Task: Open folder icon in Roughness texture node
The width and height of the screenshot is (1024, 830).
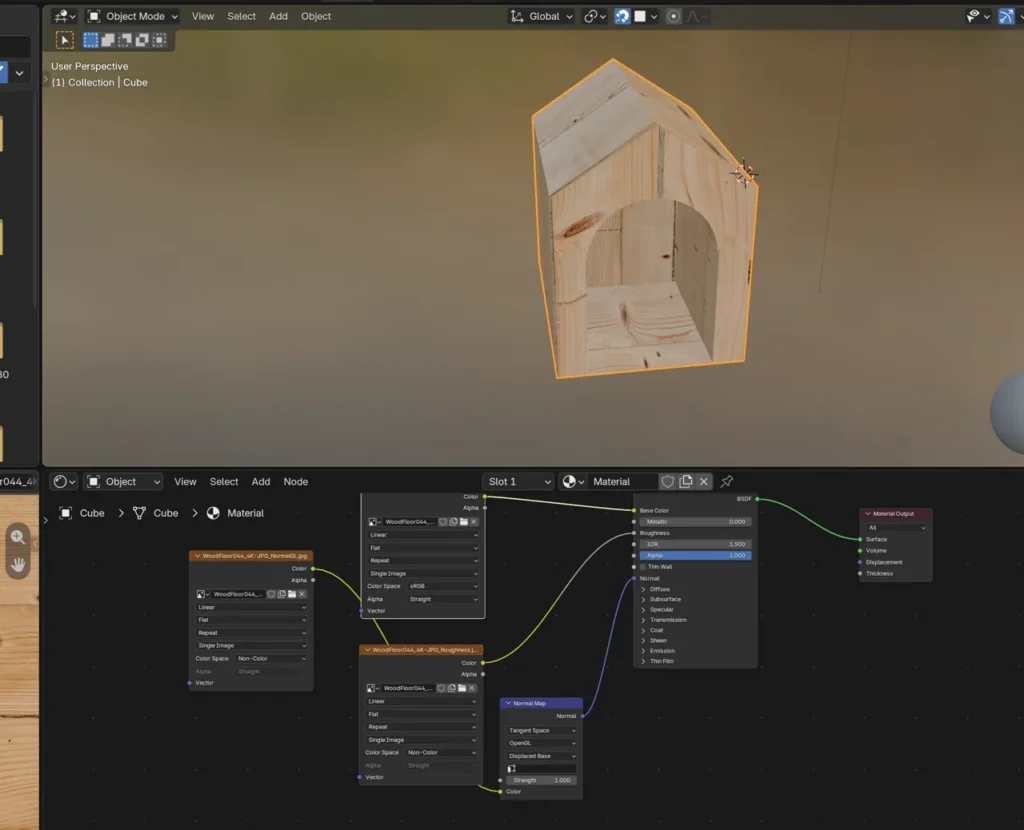Action: [x=462, y=688]
